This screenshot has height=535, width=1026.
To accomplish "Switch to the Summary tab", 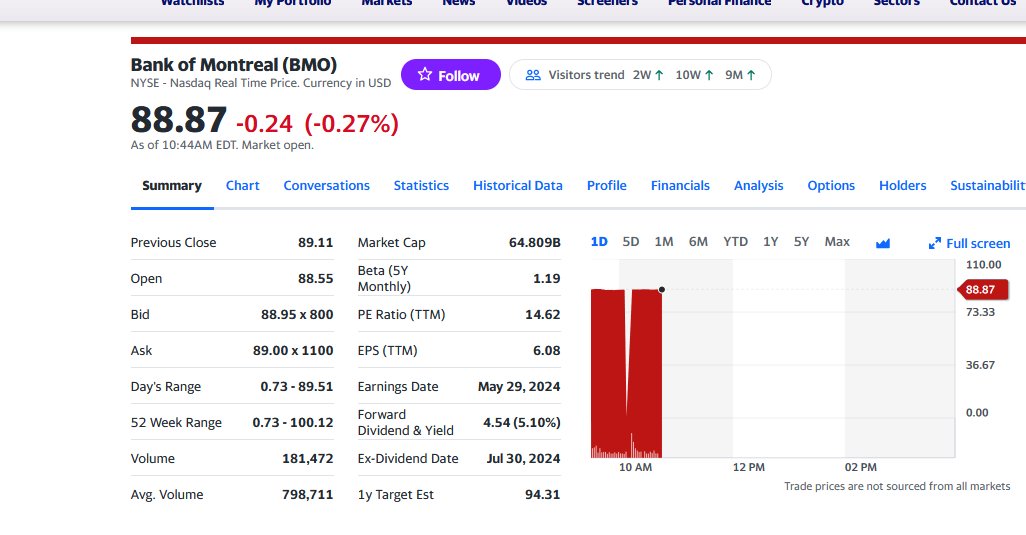I will coord(172,186).
